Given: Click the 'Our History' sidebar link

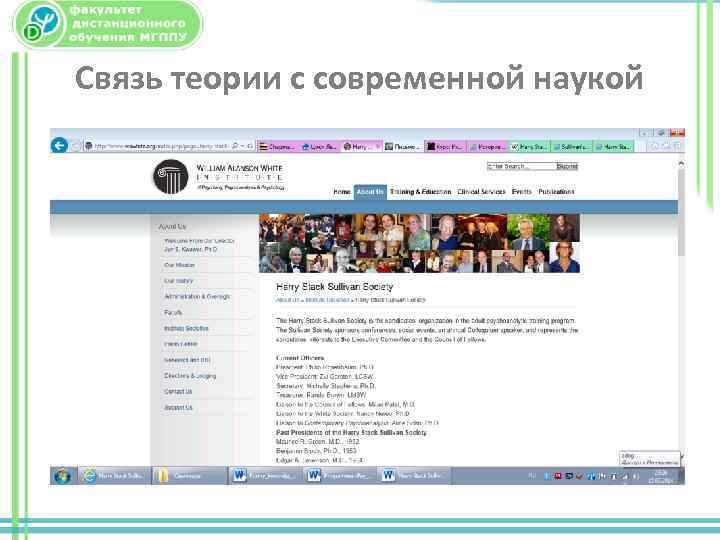Looking at the screenshot, I should (179, 281).
